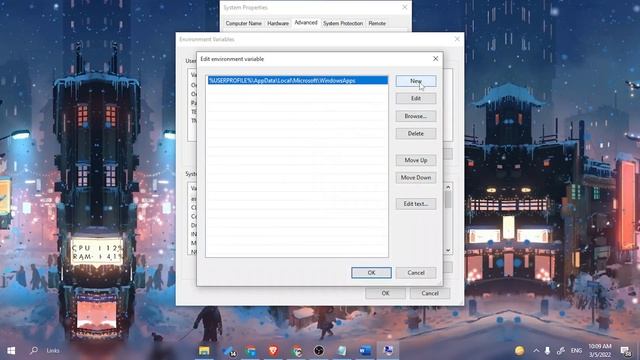Open taskbar search magnifier
The image size is (640, 360).
[34, 350]
